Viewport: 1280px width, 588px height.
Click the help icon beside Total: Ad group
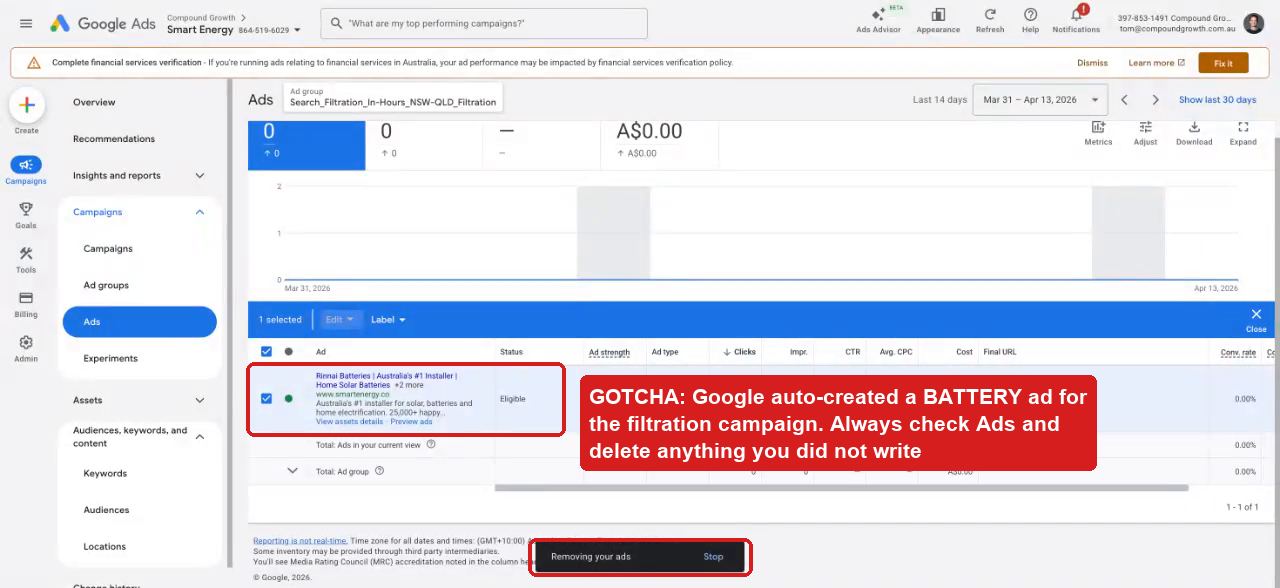pyautogui.click(x=379, y=471)
